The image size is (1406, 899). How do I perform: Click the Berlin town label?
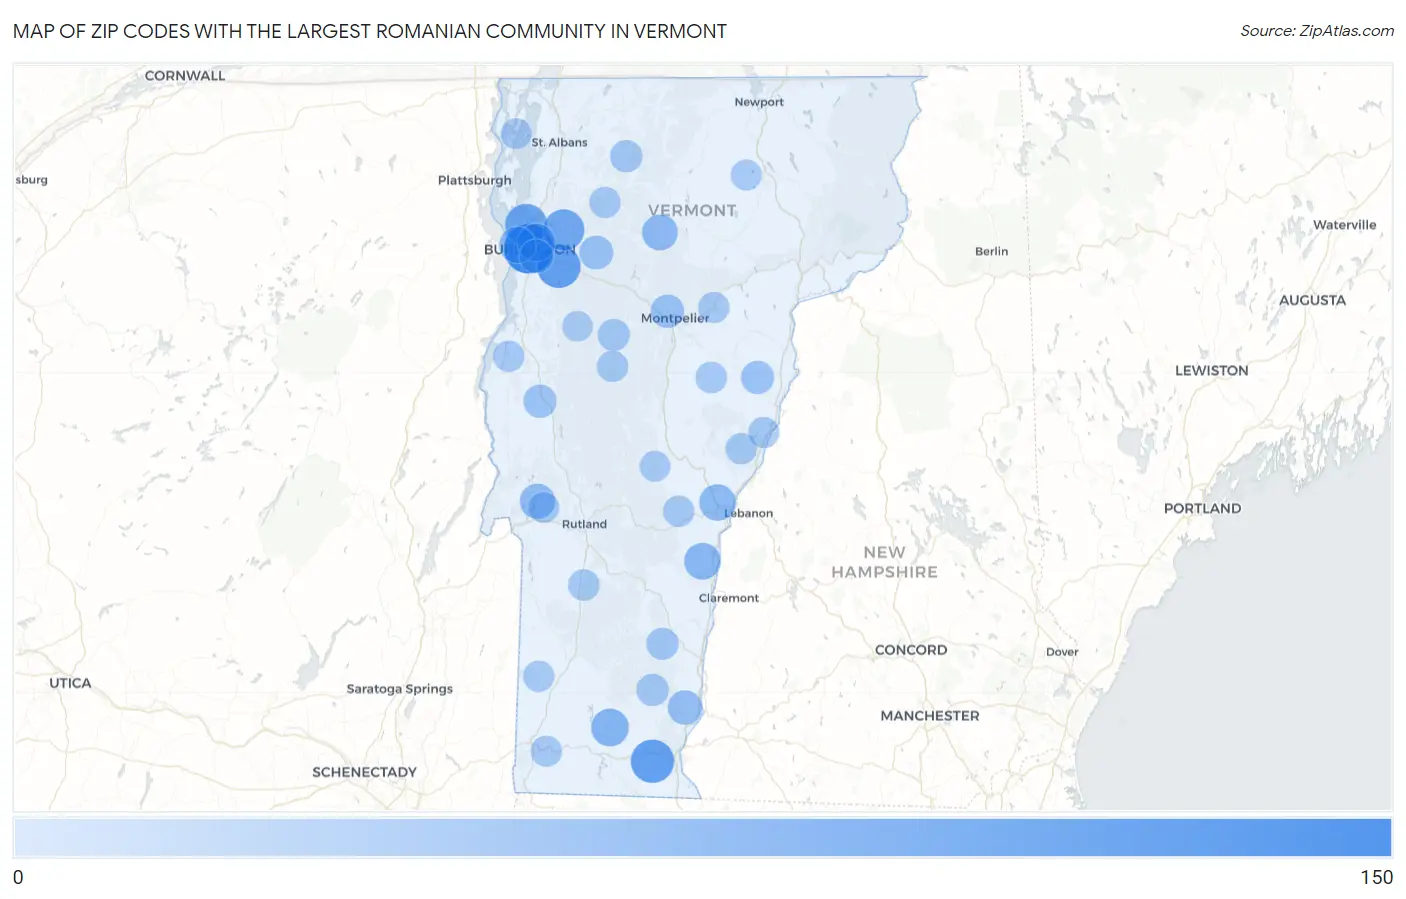(x=991, y=251)
